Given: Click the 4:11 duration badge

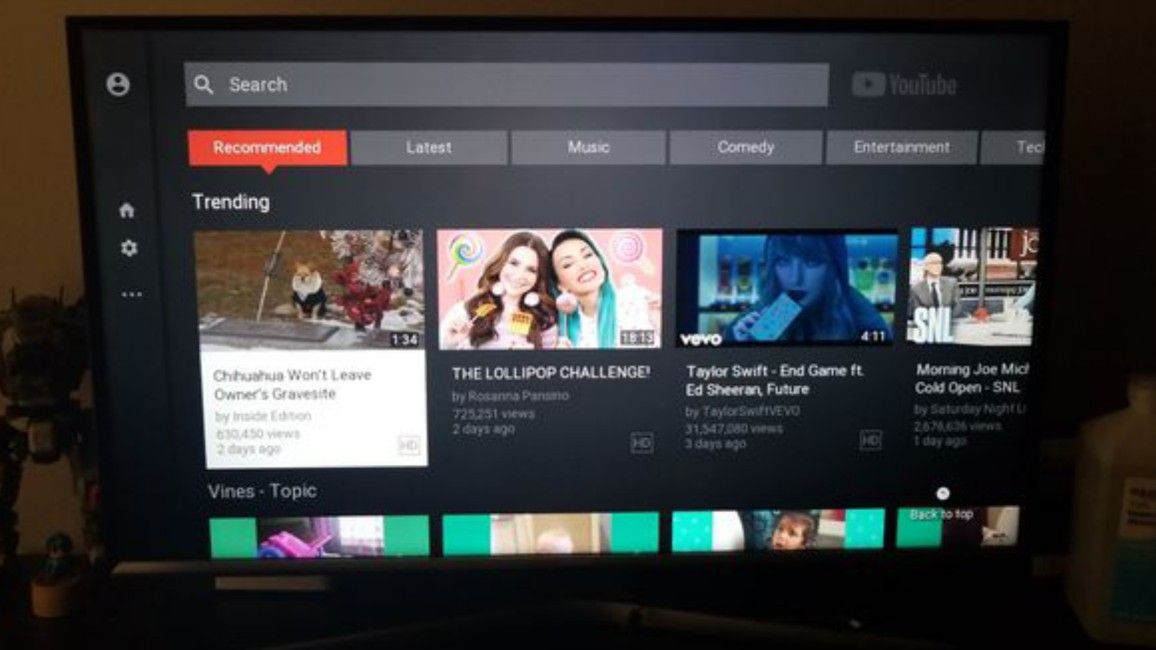Looking at the screenshot, I should tap(874, 336).
